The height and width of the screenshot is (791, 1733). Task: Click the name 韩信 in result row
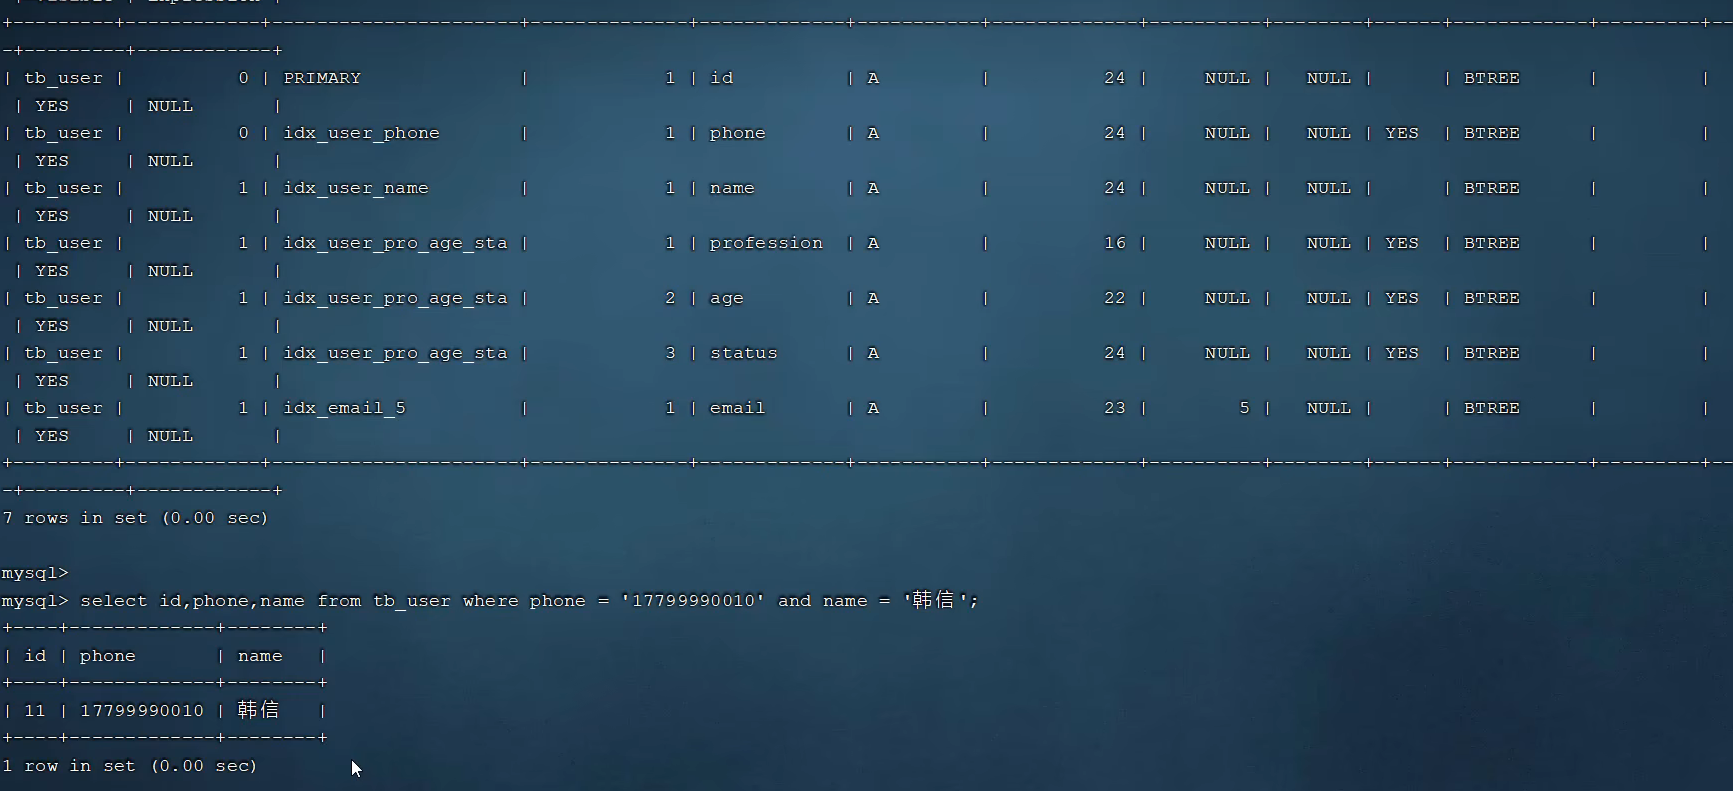pos(258,710)
